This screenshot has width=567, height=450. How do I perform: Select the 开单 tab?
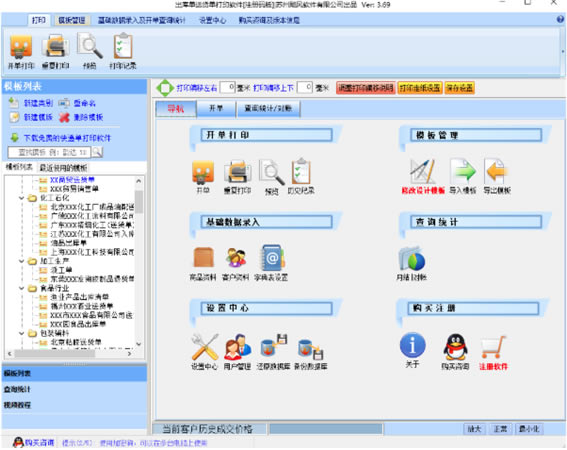216,108
